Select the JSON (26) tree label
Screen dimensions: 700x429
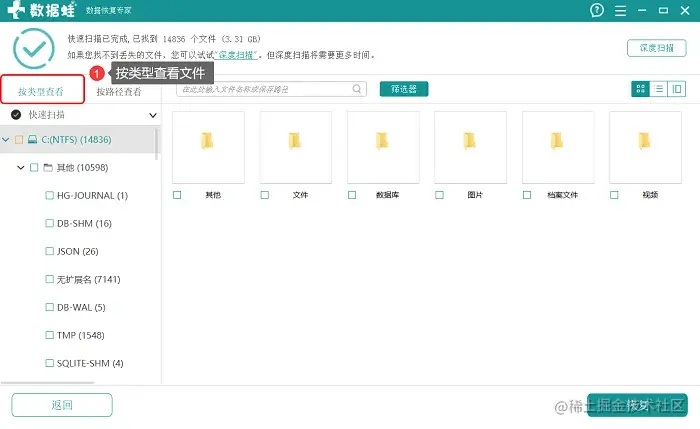pyautogui.click(x=78, y=251)
